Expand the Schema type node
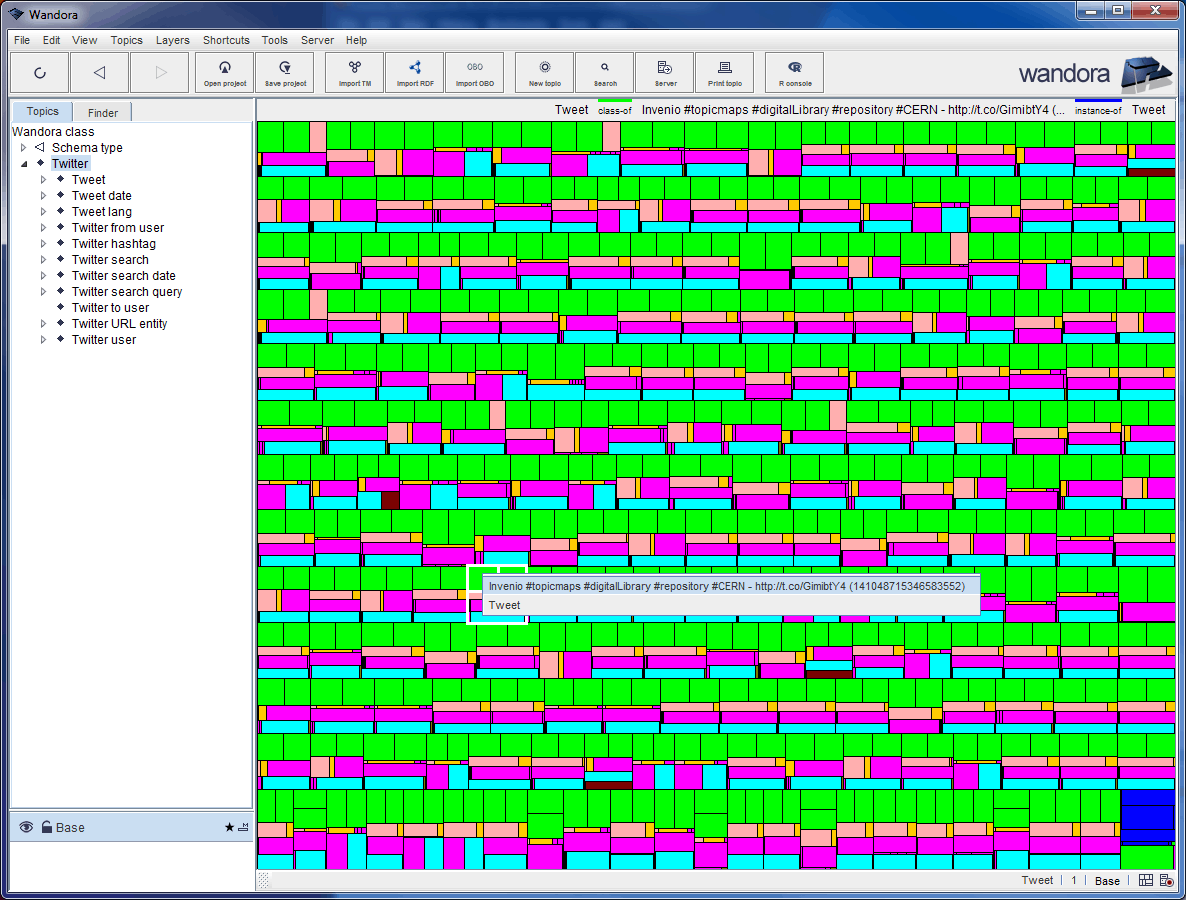This screenshot has width=1186, height=900. coord(23,147)
